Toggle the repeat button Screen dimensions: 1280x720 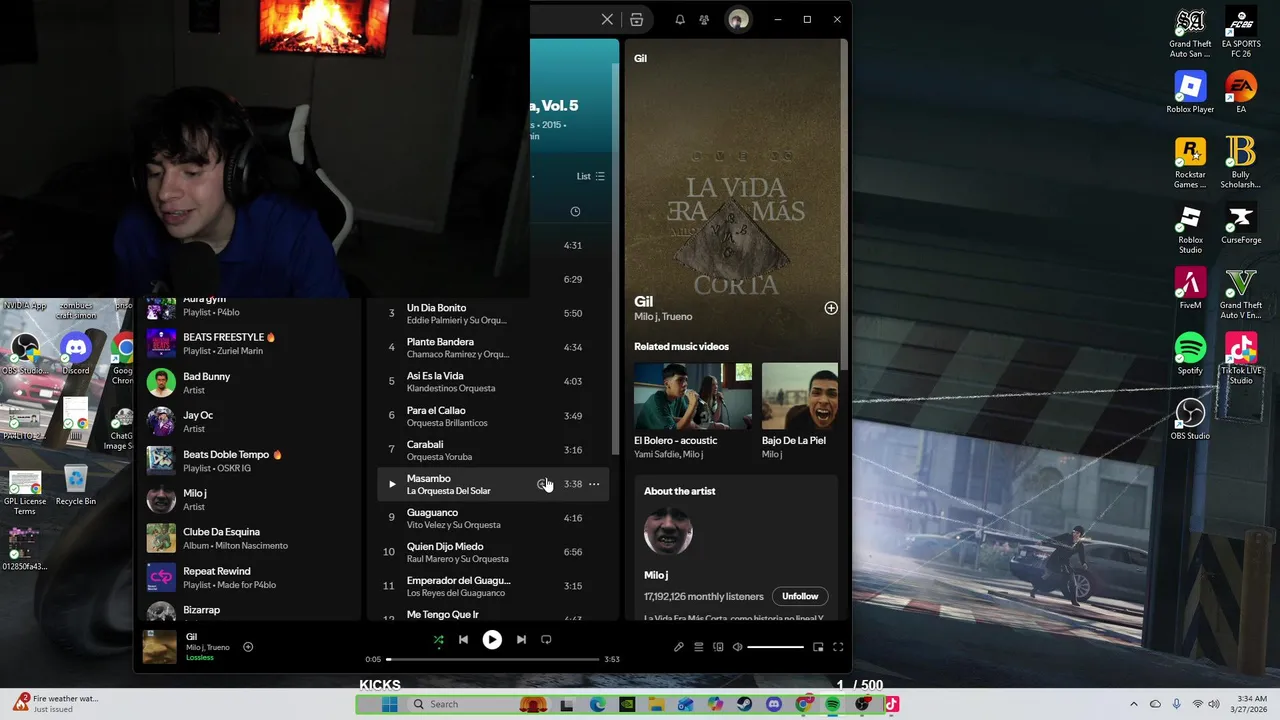[x=546, y=640]
